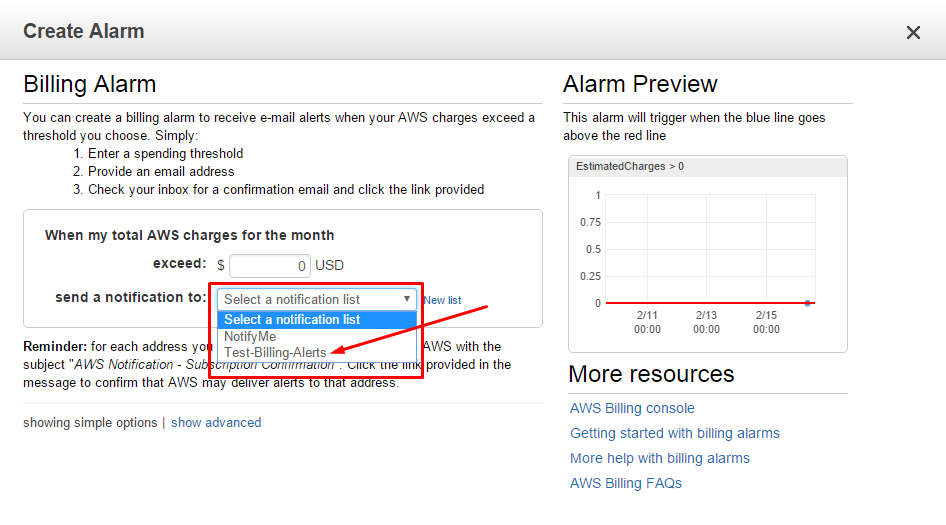The height and width of the screenshot is (525, 946).
Task: Click the 0.75 y-axis label
Action: point(591,222)
